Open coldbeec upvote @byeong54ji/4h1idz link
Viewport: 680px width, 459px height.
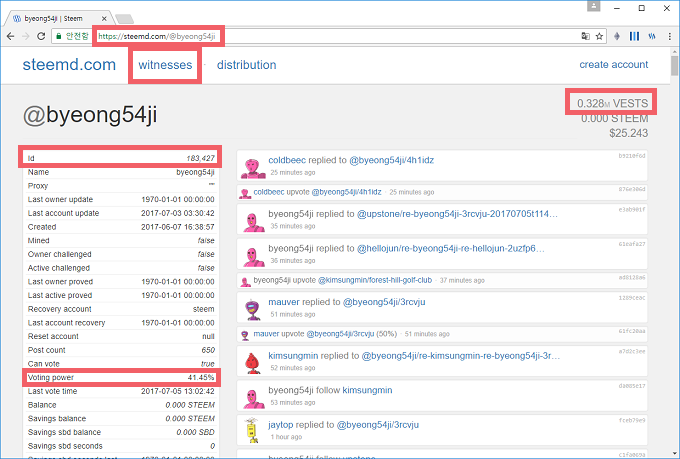(347, 192)
